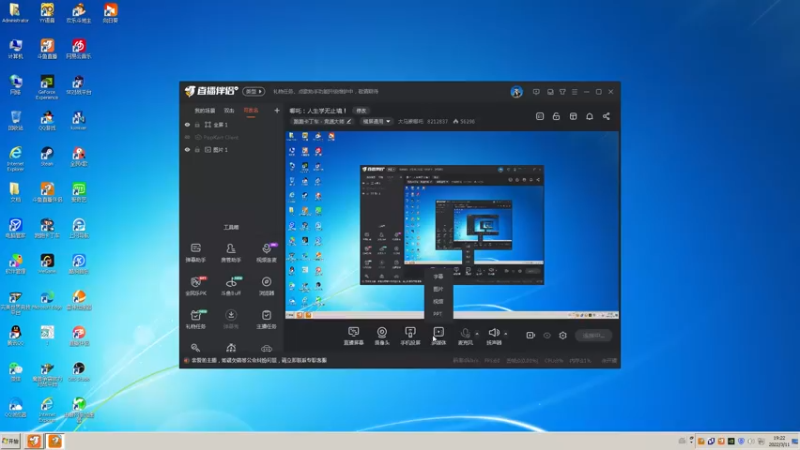This screenshot has width=800, height=450.
Task: Expand the pill button next to the logo
Action: [253, 91]
